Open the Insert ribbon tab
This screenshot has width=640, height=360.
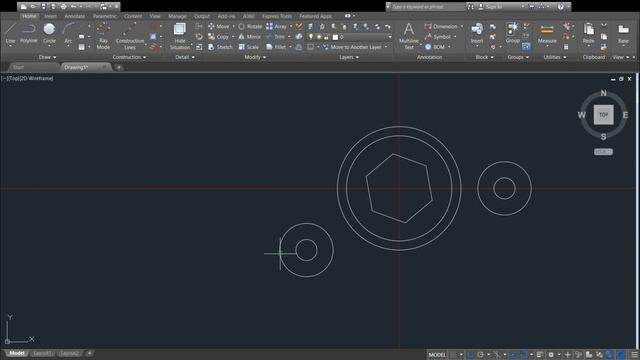pyautogui.click(x=51, y=16)
